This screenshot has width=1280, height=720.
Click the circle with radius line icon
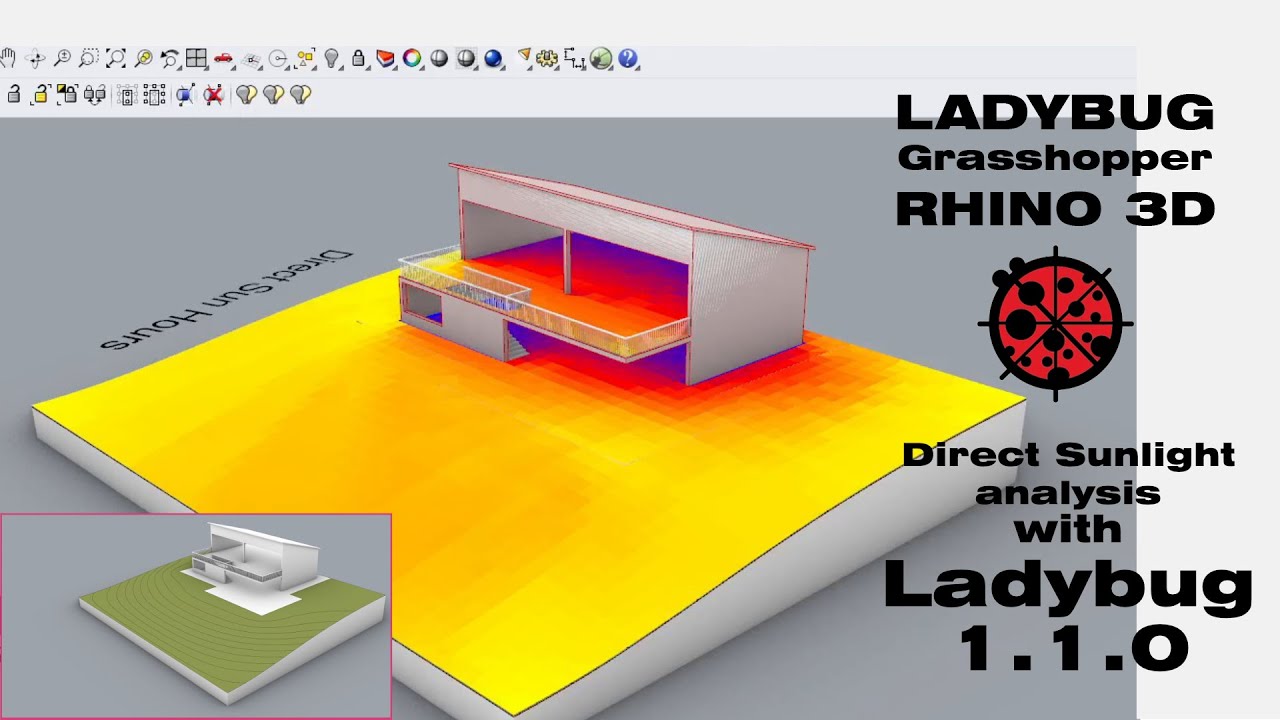click(x=278, y=59)
